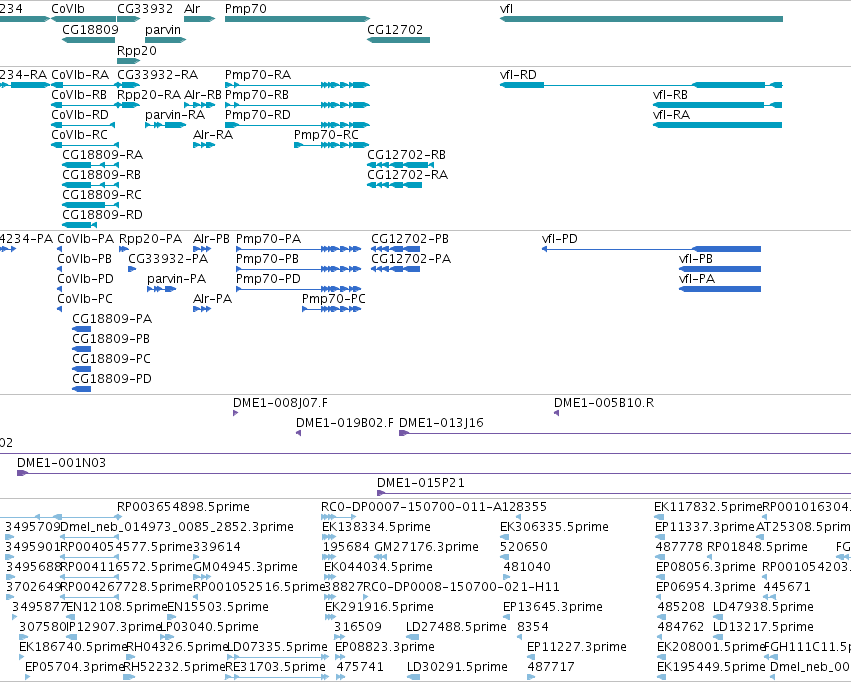Select EST GM27176.3prime
Image resolution: width=851 pixels, height=682 pixels.
click(378, 557)
